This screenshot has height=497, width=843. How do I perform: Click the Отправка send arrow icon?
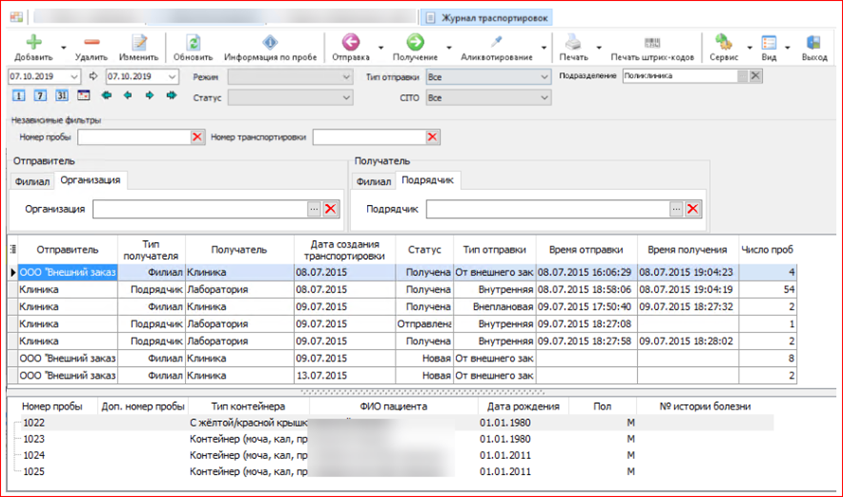click(x=350, y=42)
